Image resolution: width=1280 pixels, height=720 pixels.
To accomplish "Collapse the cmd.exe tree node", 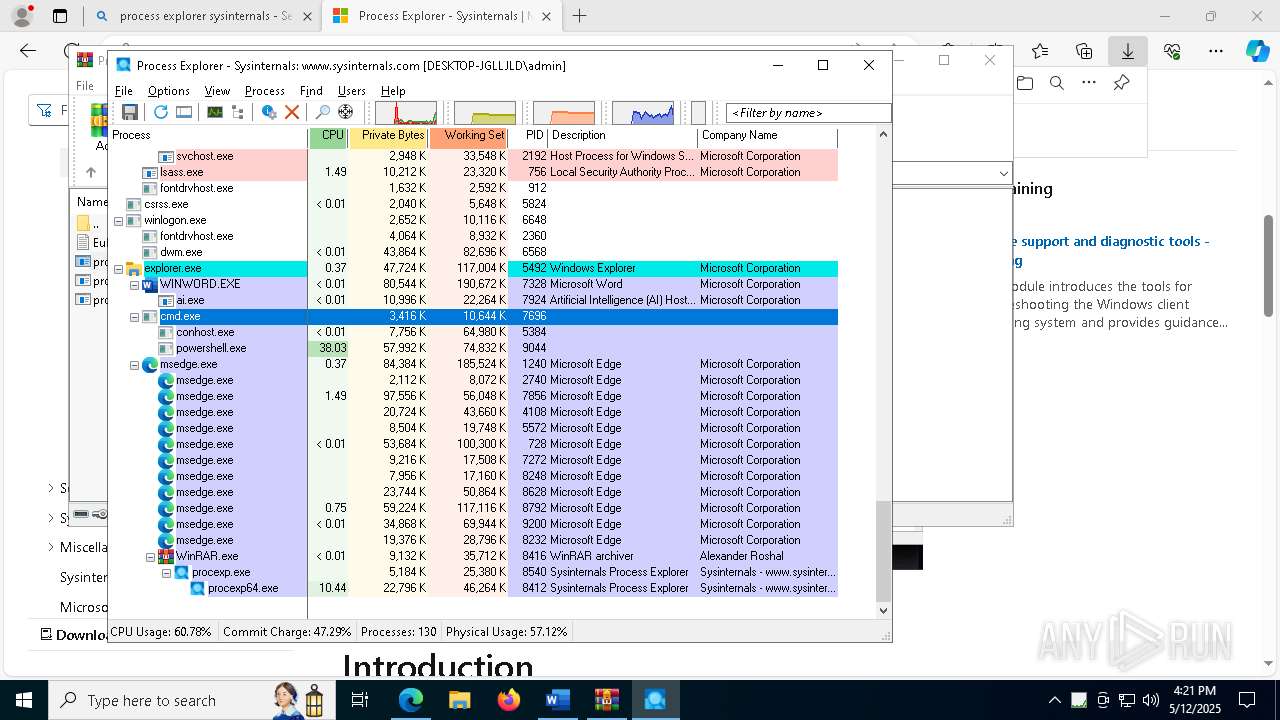I will pos(135,316).
